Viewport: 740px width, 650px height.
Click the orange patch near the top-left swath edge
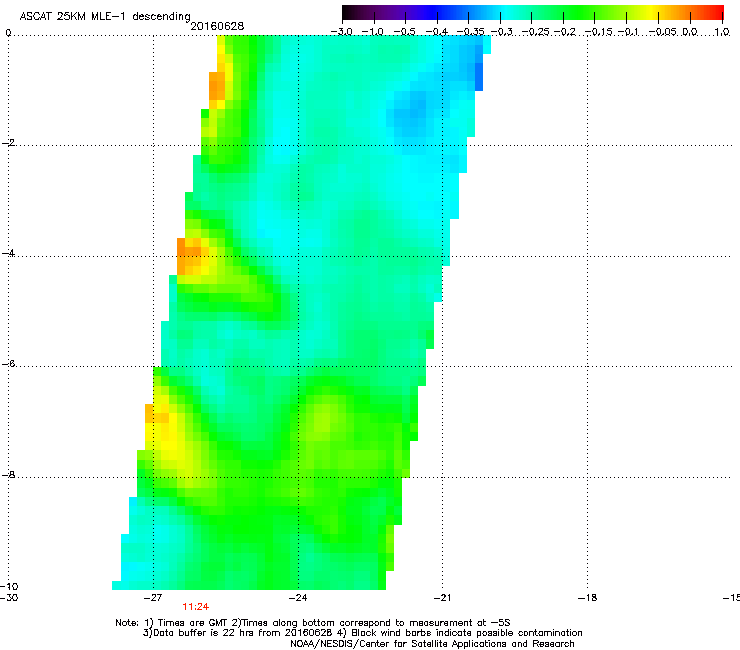[217, 86]
